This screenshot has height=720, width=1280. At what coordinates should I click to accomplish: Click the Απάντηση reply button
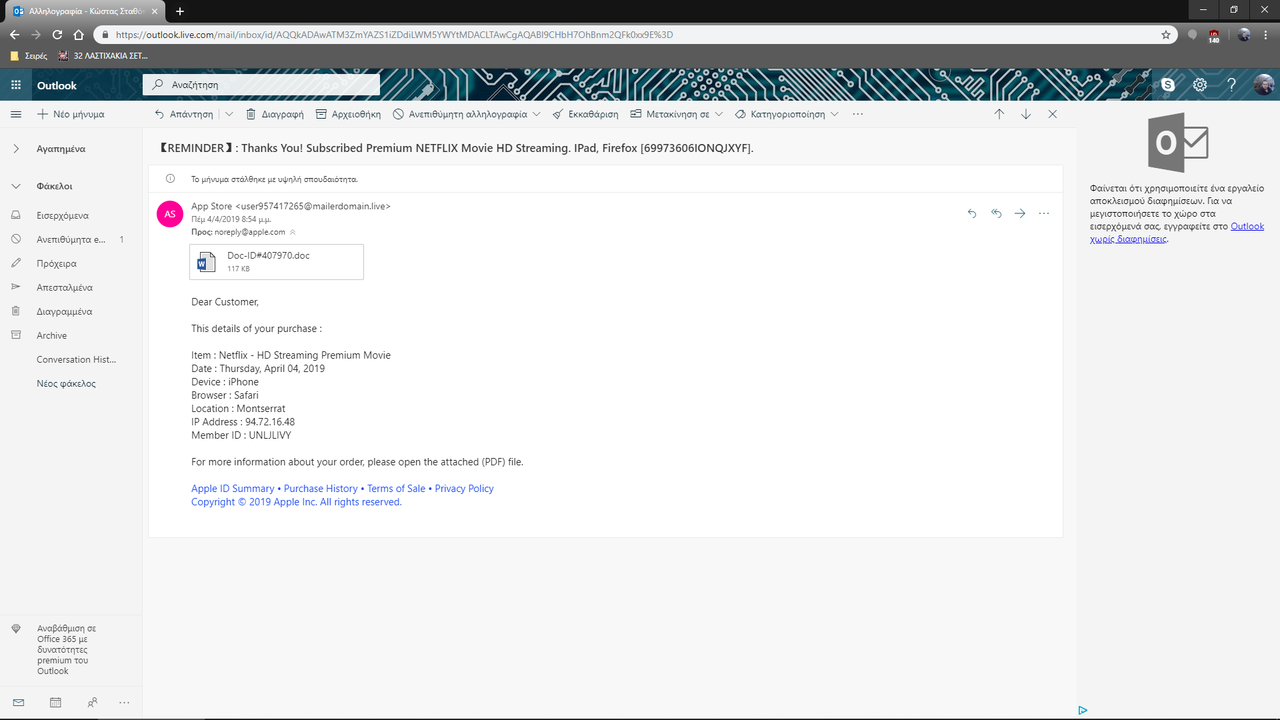click(184, 114)
